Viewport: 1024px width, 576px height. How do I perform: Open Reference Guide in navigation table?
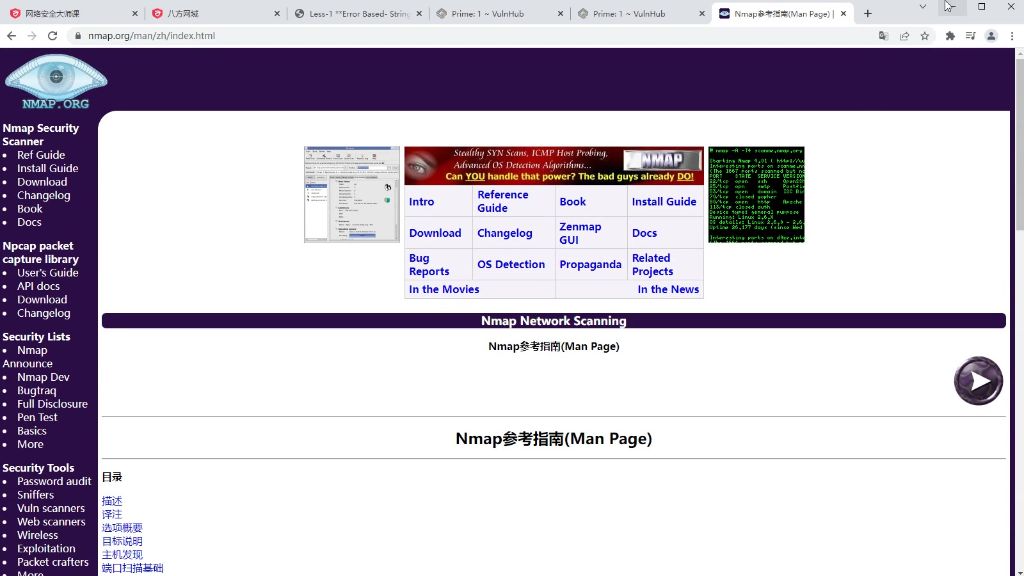tap(503, 201)
